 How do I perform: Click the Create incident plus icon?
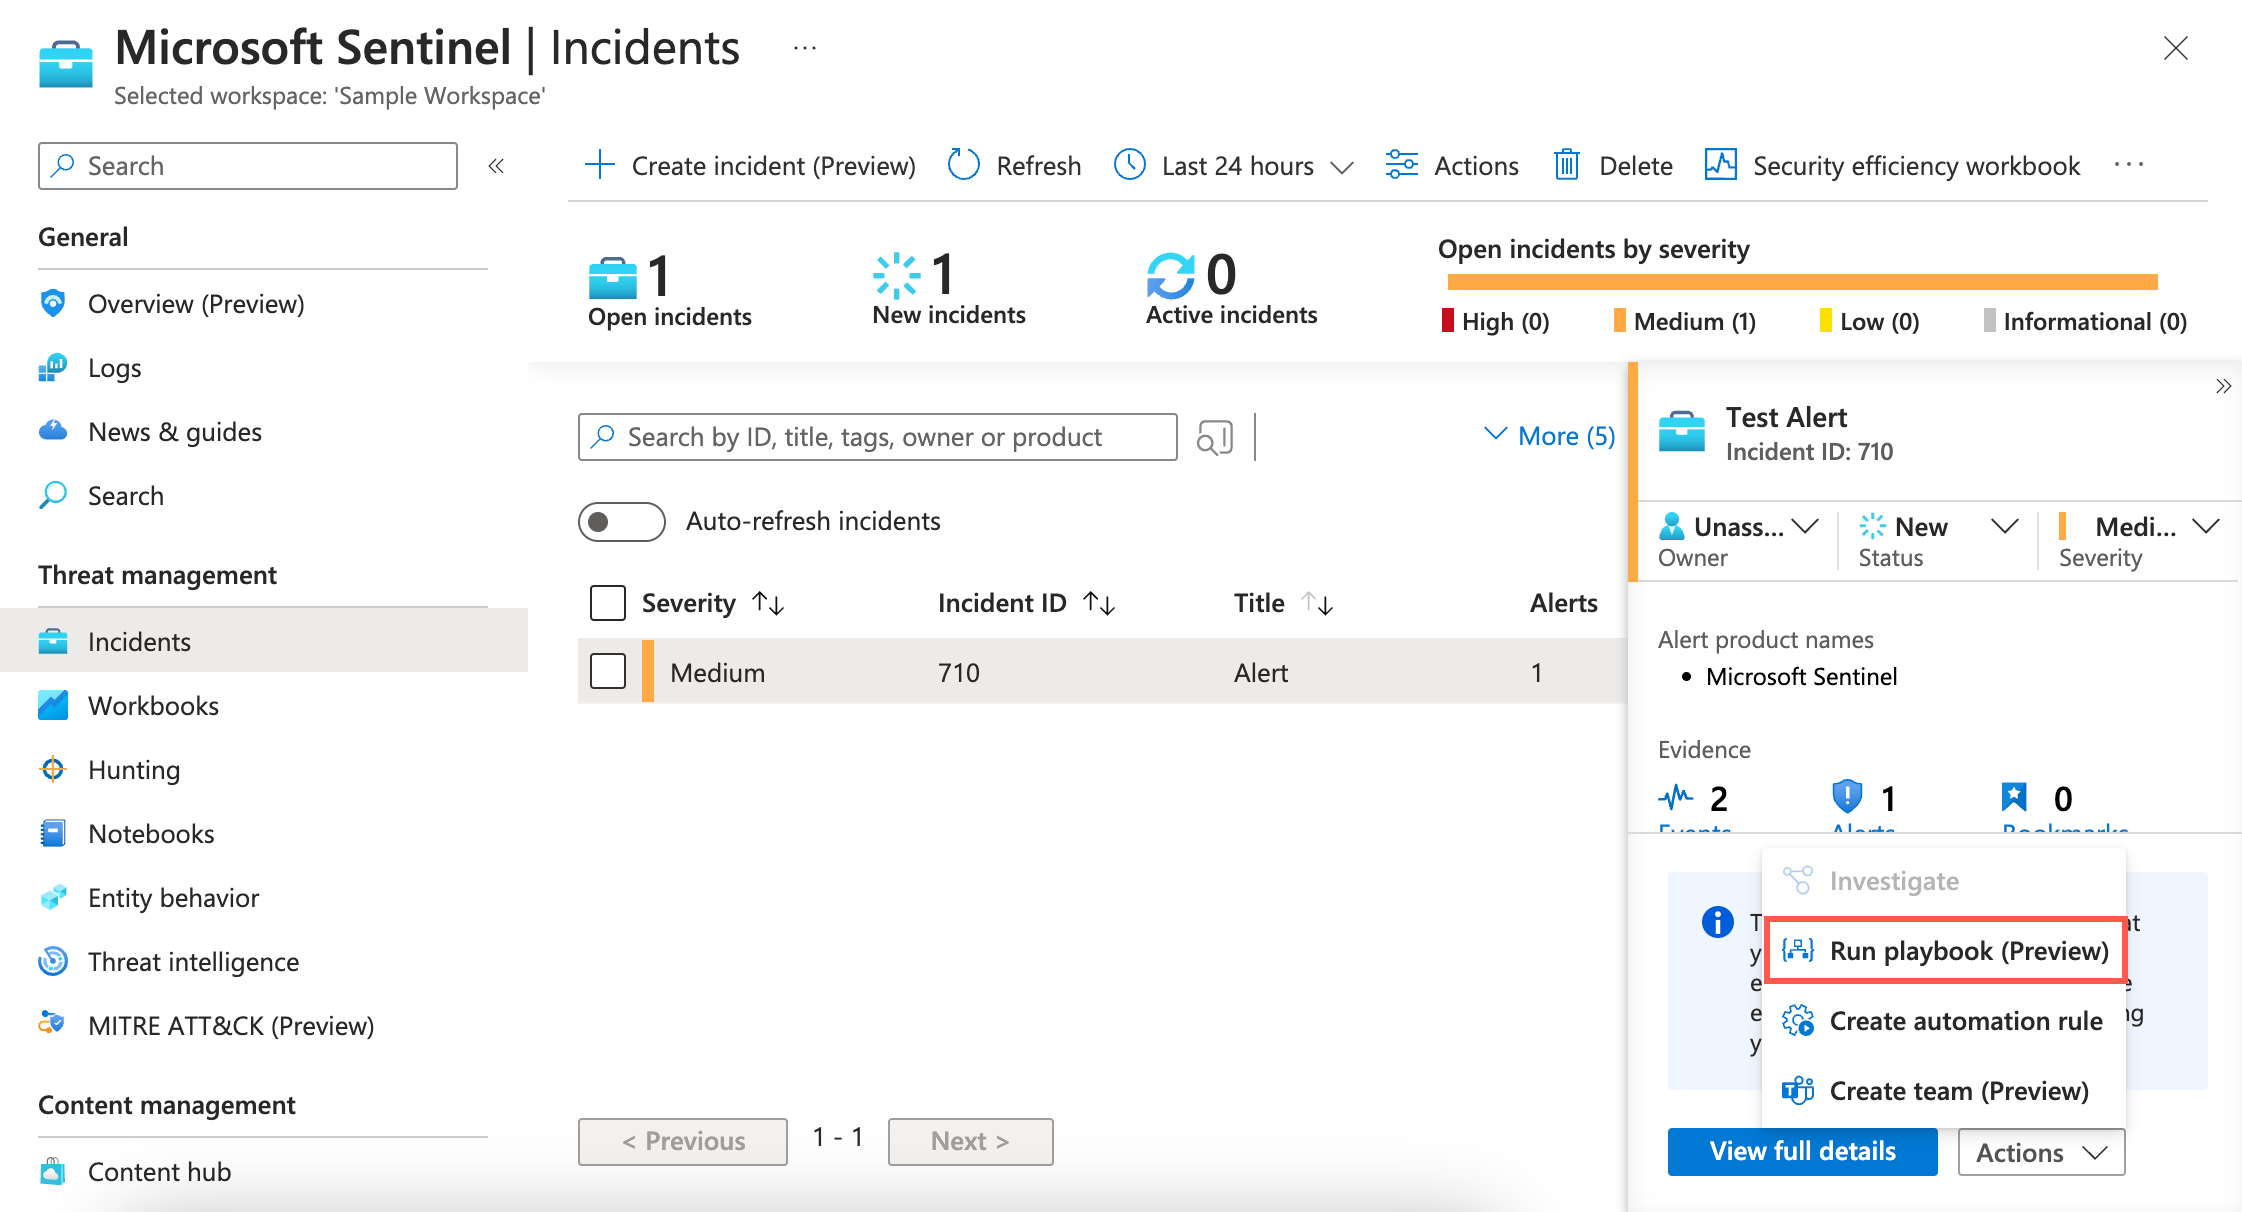tap(599, 165)
